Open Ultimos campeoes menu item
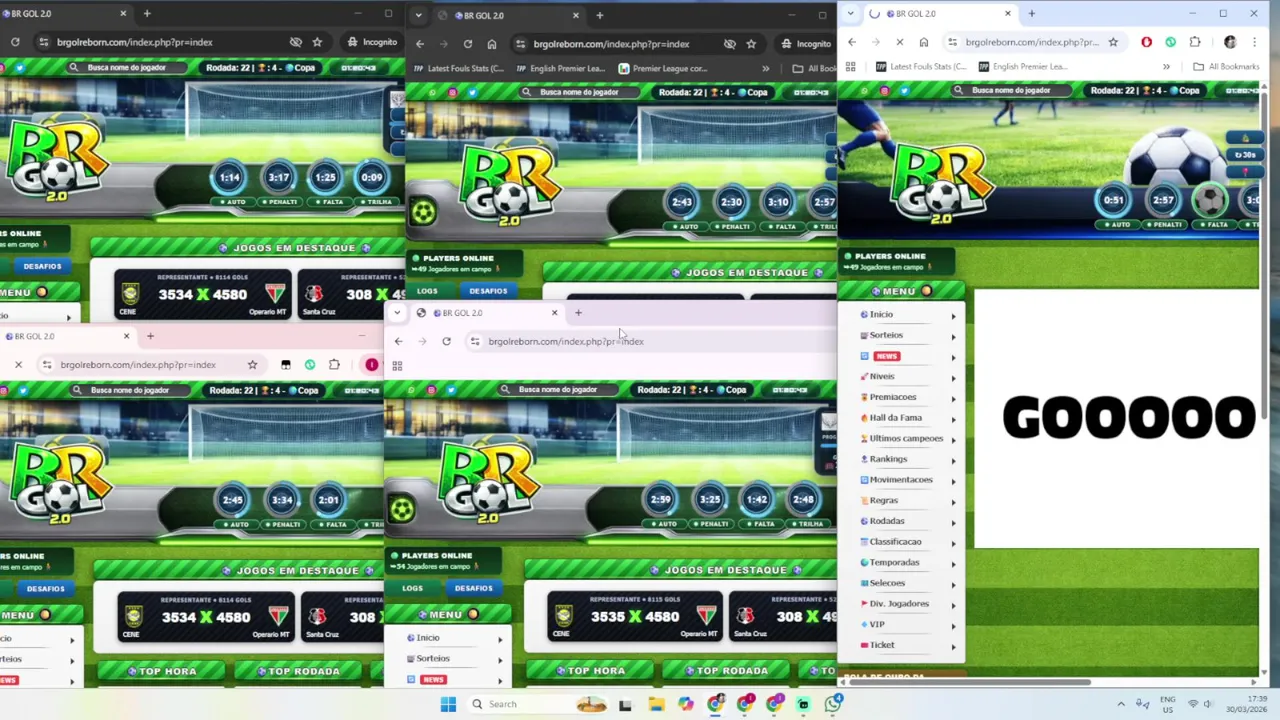Screen dimensions: 1280x720 [x=905, y=438]
